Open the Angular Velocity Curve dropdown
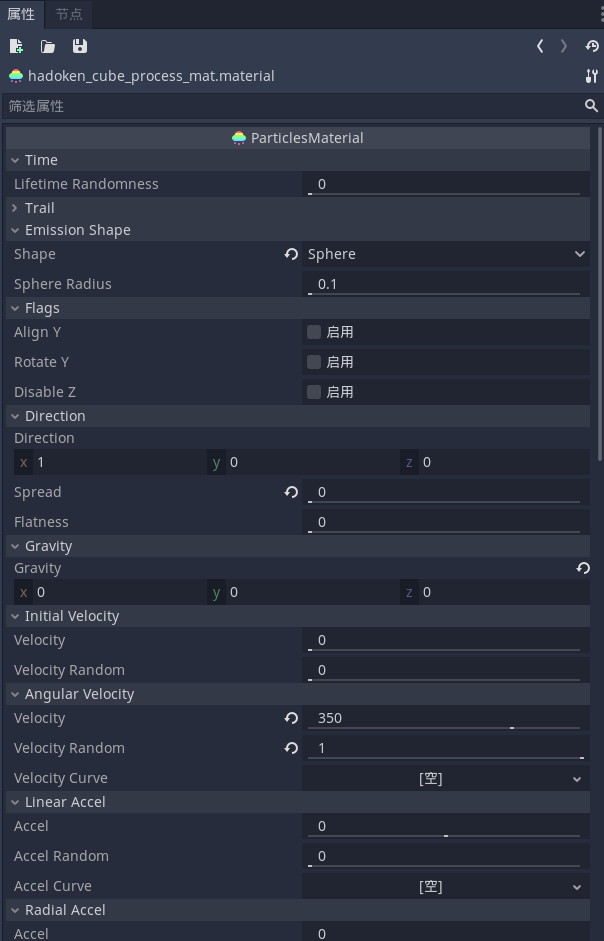 click(445, 778)
